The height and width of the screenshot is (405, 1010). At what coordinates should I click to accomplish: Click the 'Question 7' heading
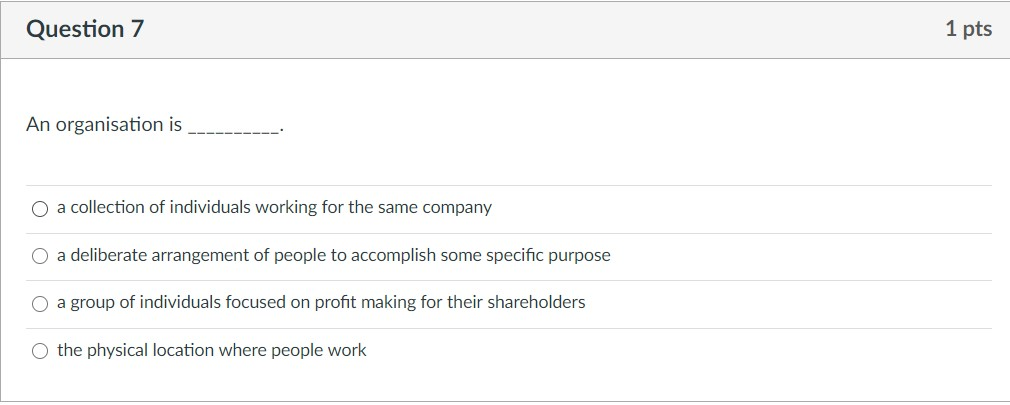tap(85, 30)
